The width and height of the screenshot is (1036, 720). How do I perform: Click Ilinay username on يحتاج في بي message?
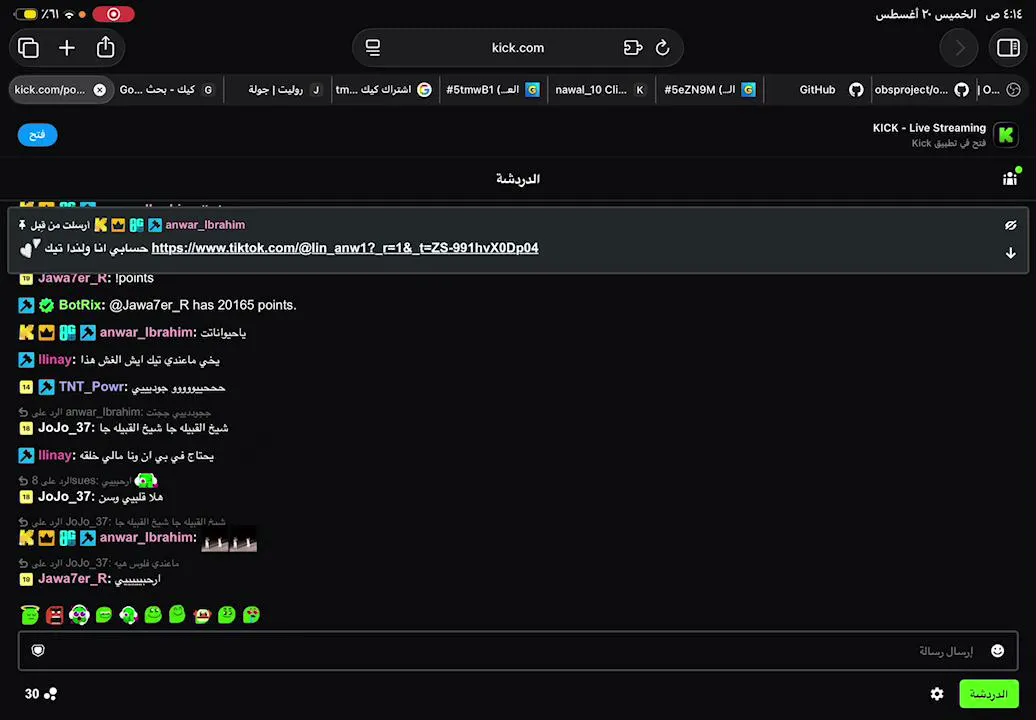[55, 456]
